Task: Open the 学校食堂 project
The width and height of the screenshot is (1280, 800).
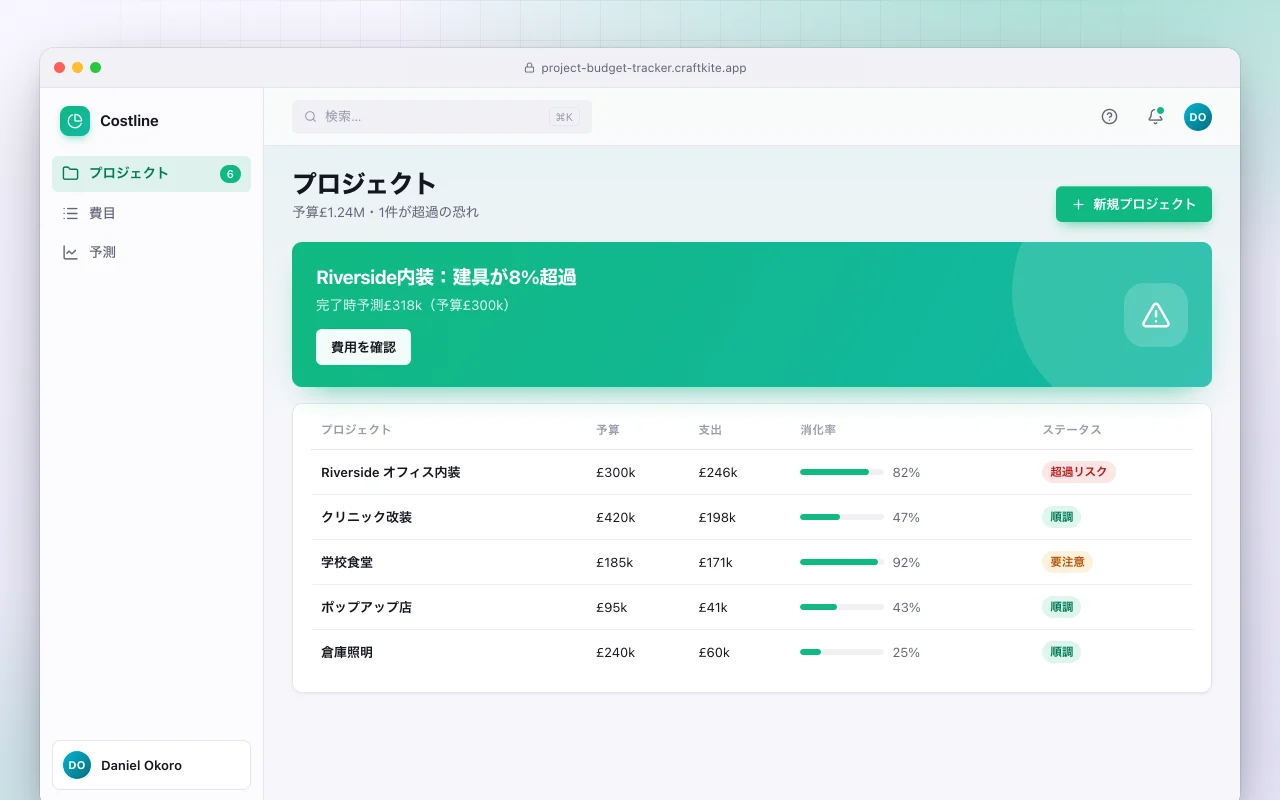Action: click(752, 562)
